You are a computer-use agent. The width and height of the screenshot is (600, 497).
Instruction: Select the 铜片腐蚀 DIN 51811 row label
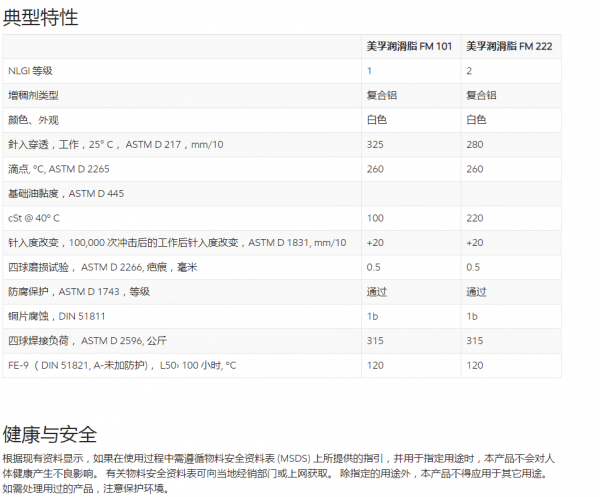56,315
